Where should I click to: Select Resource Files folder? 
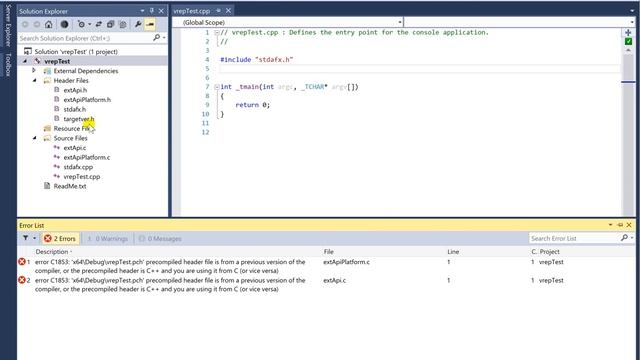click(72, 129)
